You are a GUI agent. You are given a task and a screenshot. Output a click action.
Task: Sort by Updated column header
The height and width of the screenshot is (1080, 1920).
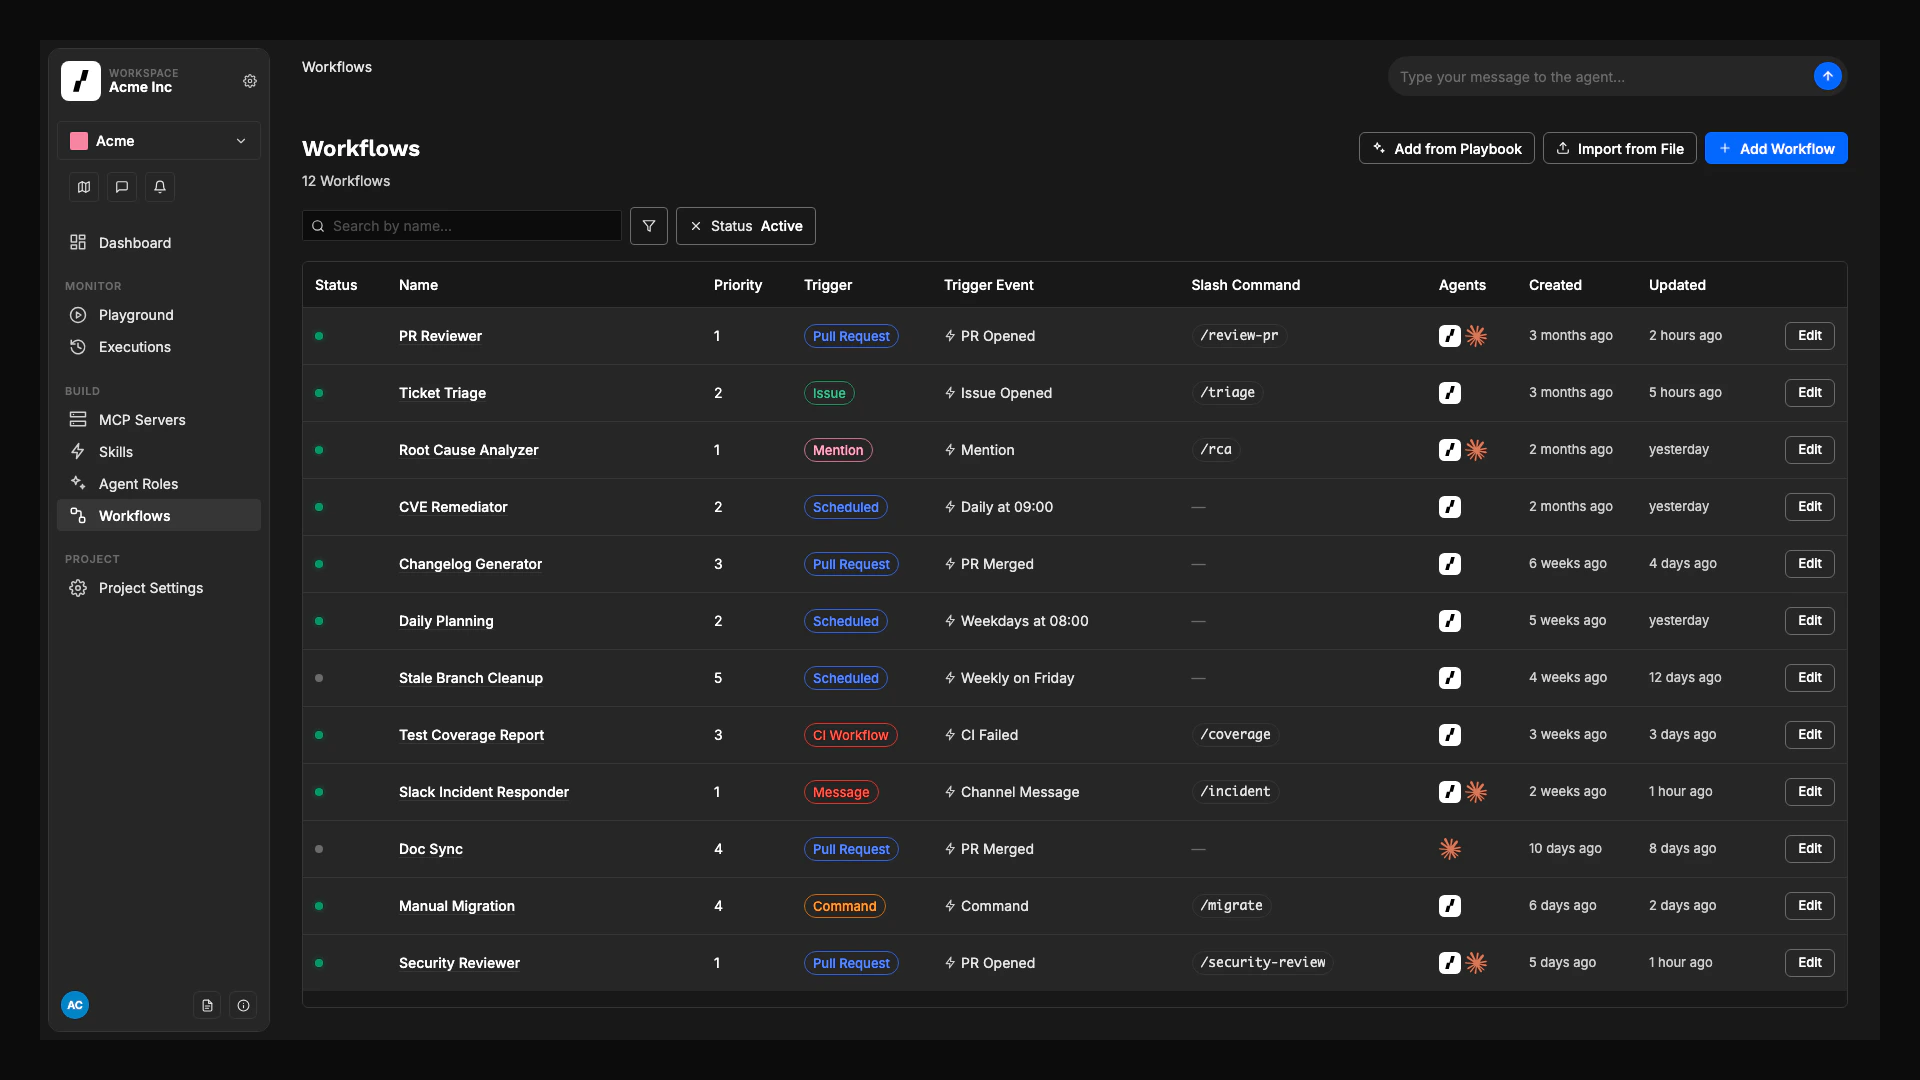tap(1677, 285)
